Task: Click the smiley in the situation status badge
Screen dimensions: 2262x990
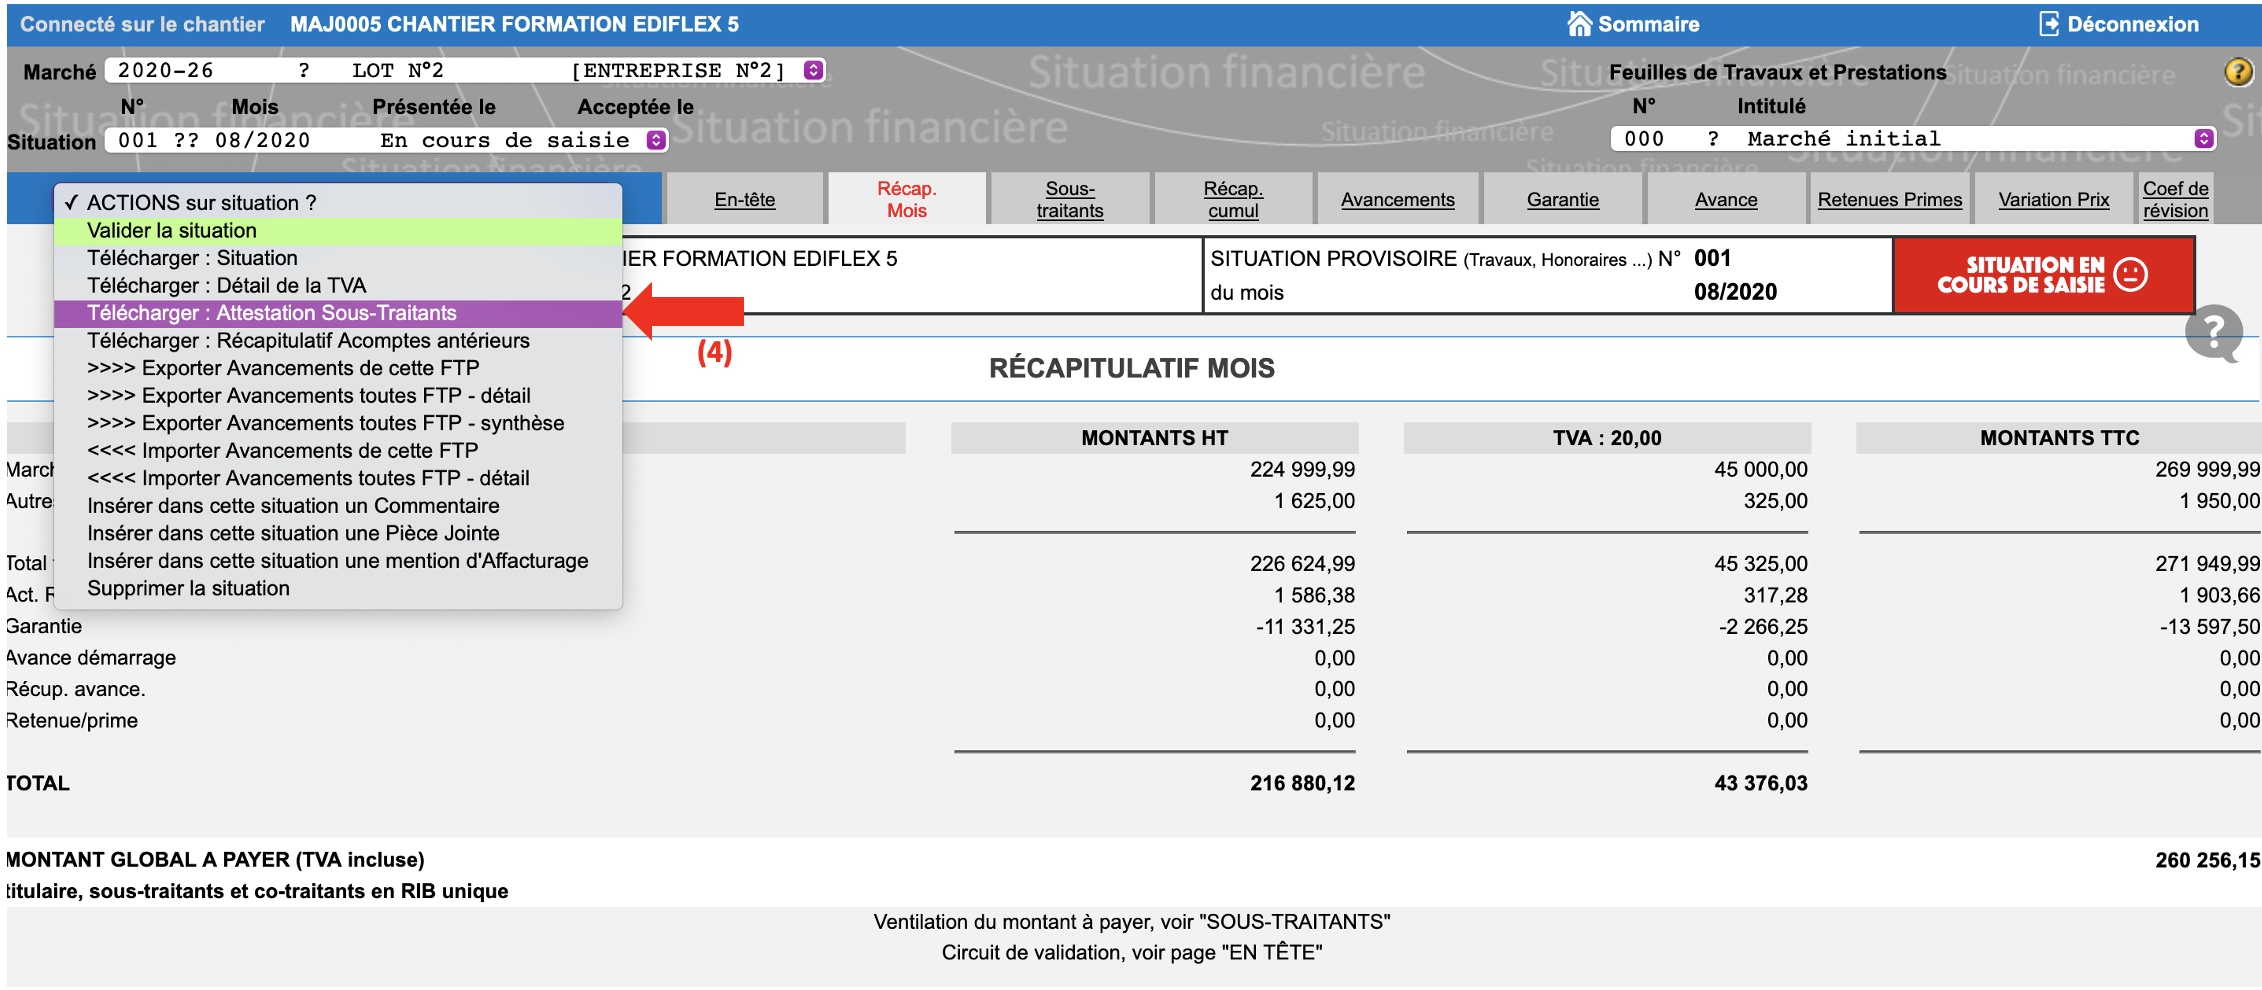Action: pos(2130,275)
